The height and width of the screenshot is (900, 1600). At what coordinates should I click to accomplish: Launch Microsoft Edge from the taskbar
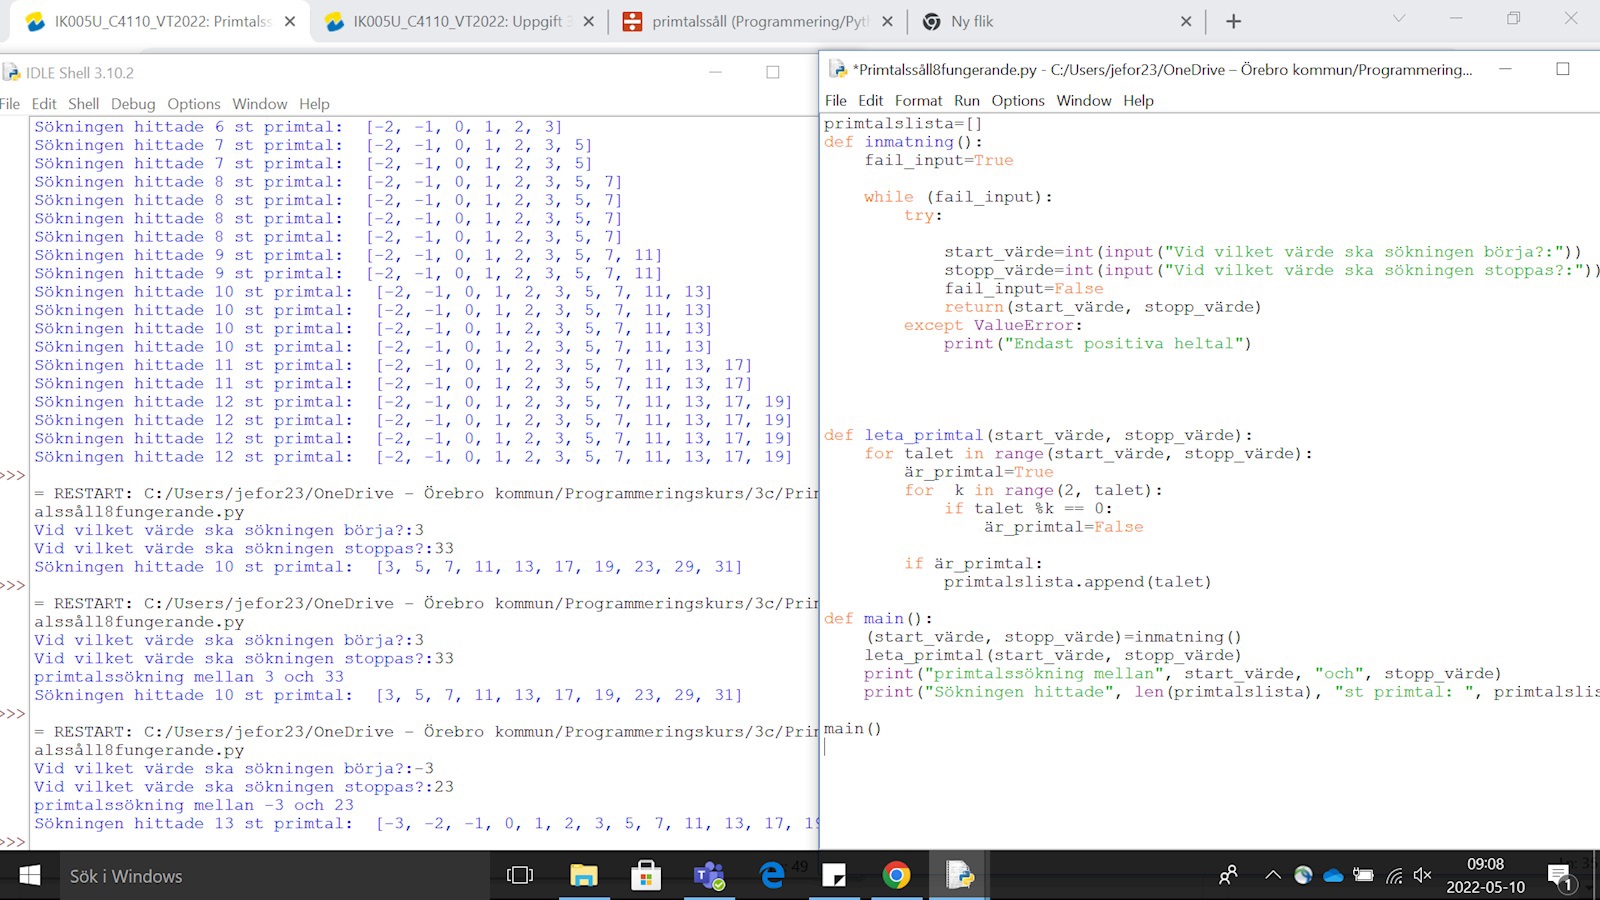pos(771,875)
